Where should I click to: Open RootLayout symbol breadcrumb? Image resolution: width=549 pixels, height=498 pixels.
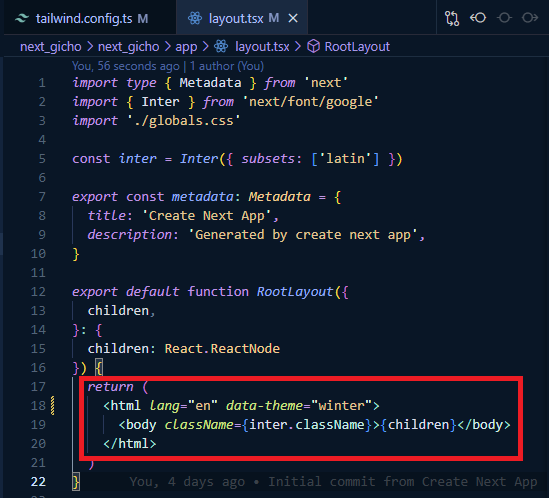point(357,47)
